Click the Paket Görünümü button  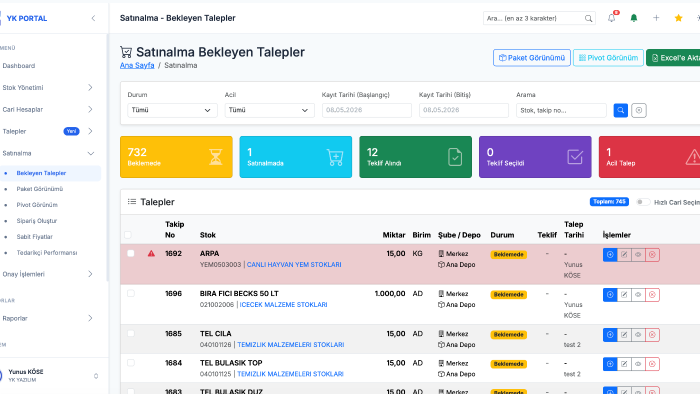pos(532,58)
